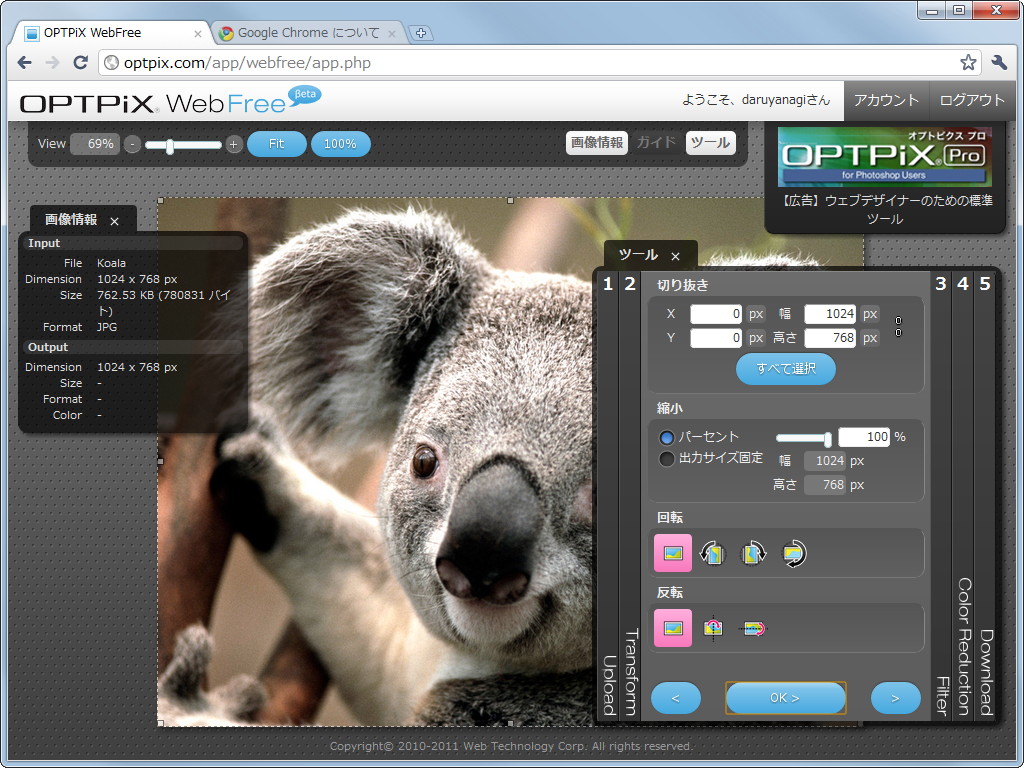Image resolution: width=1024 pixels, height=768 pixels.
Task: Select the パーセント radio button
Action: [667, 437]
